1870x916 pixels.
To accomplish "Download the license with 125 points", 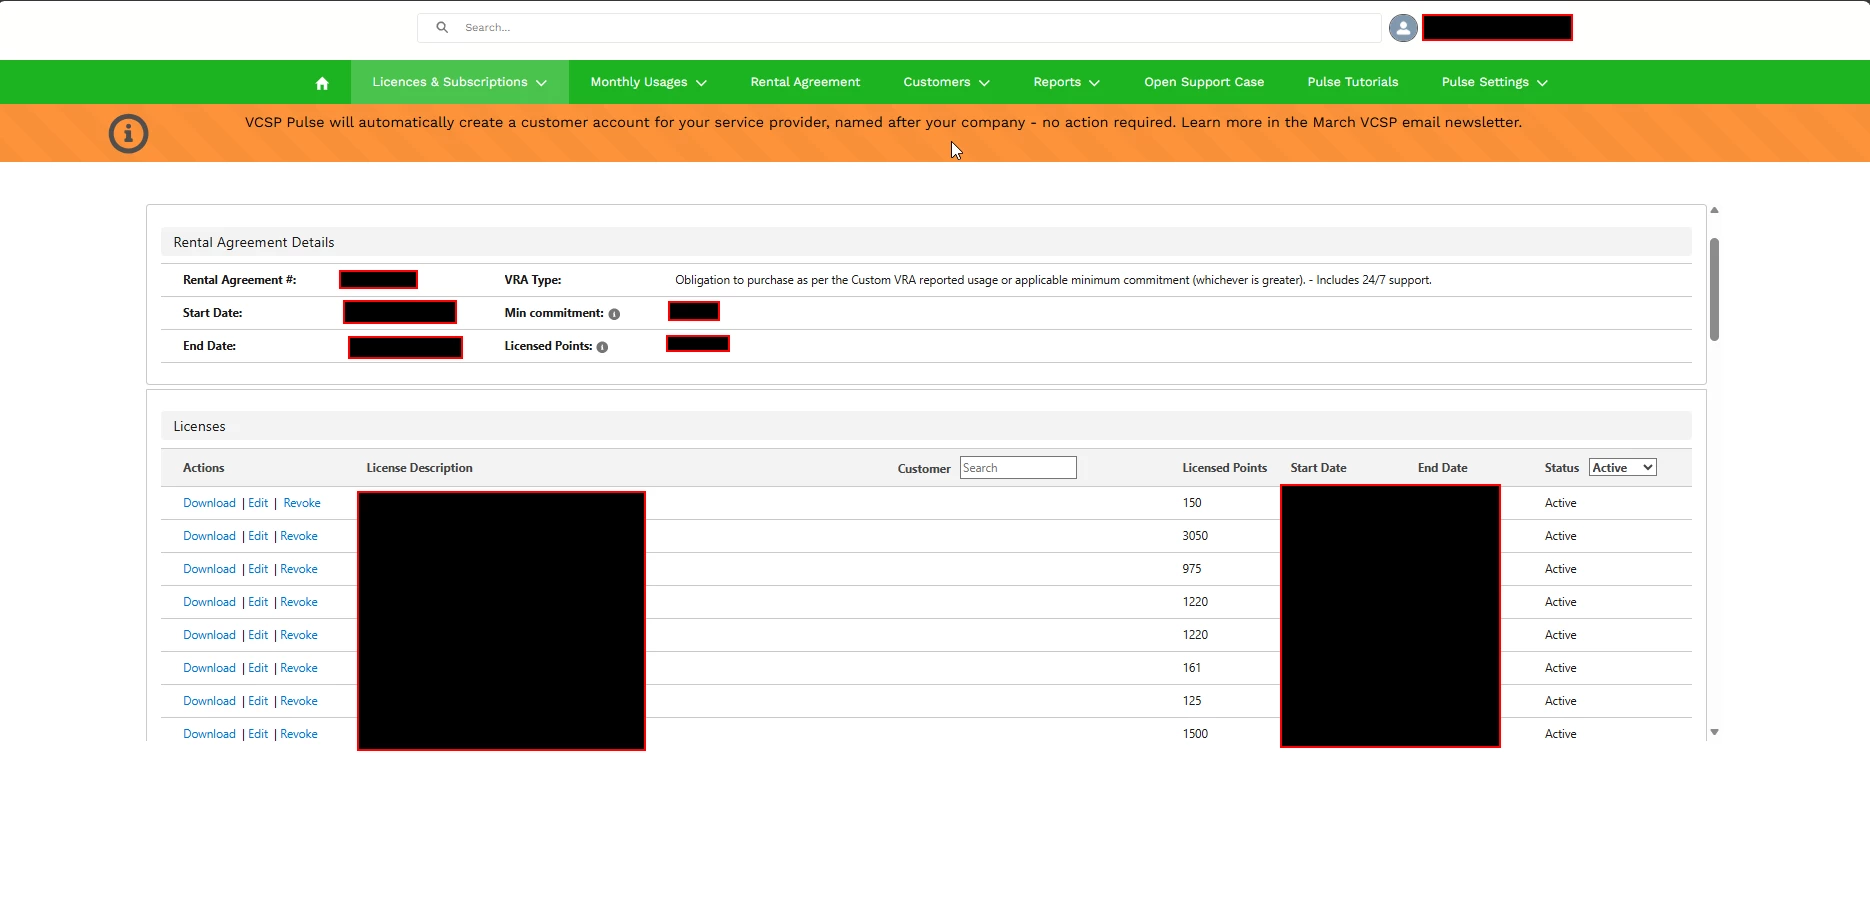I will tap(209, 701).
